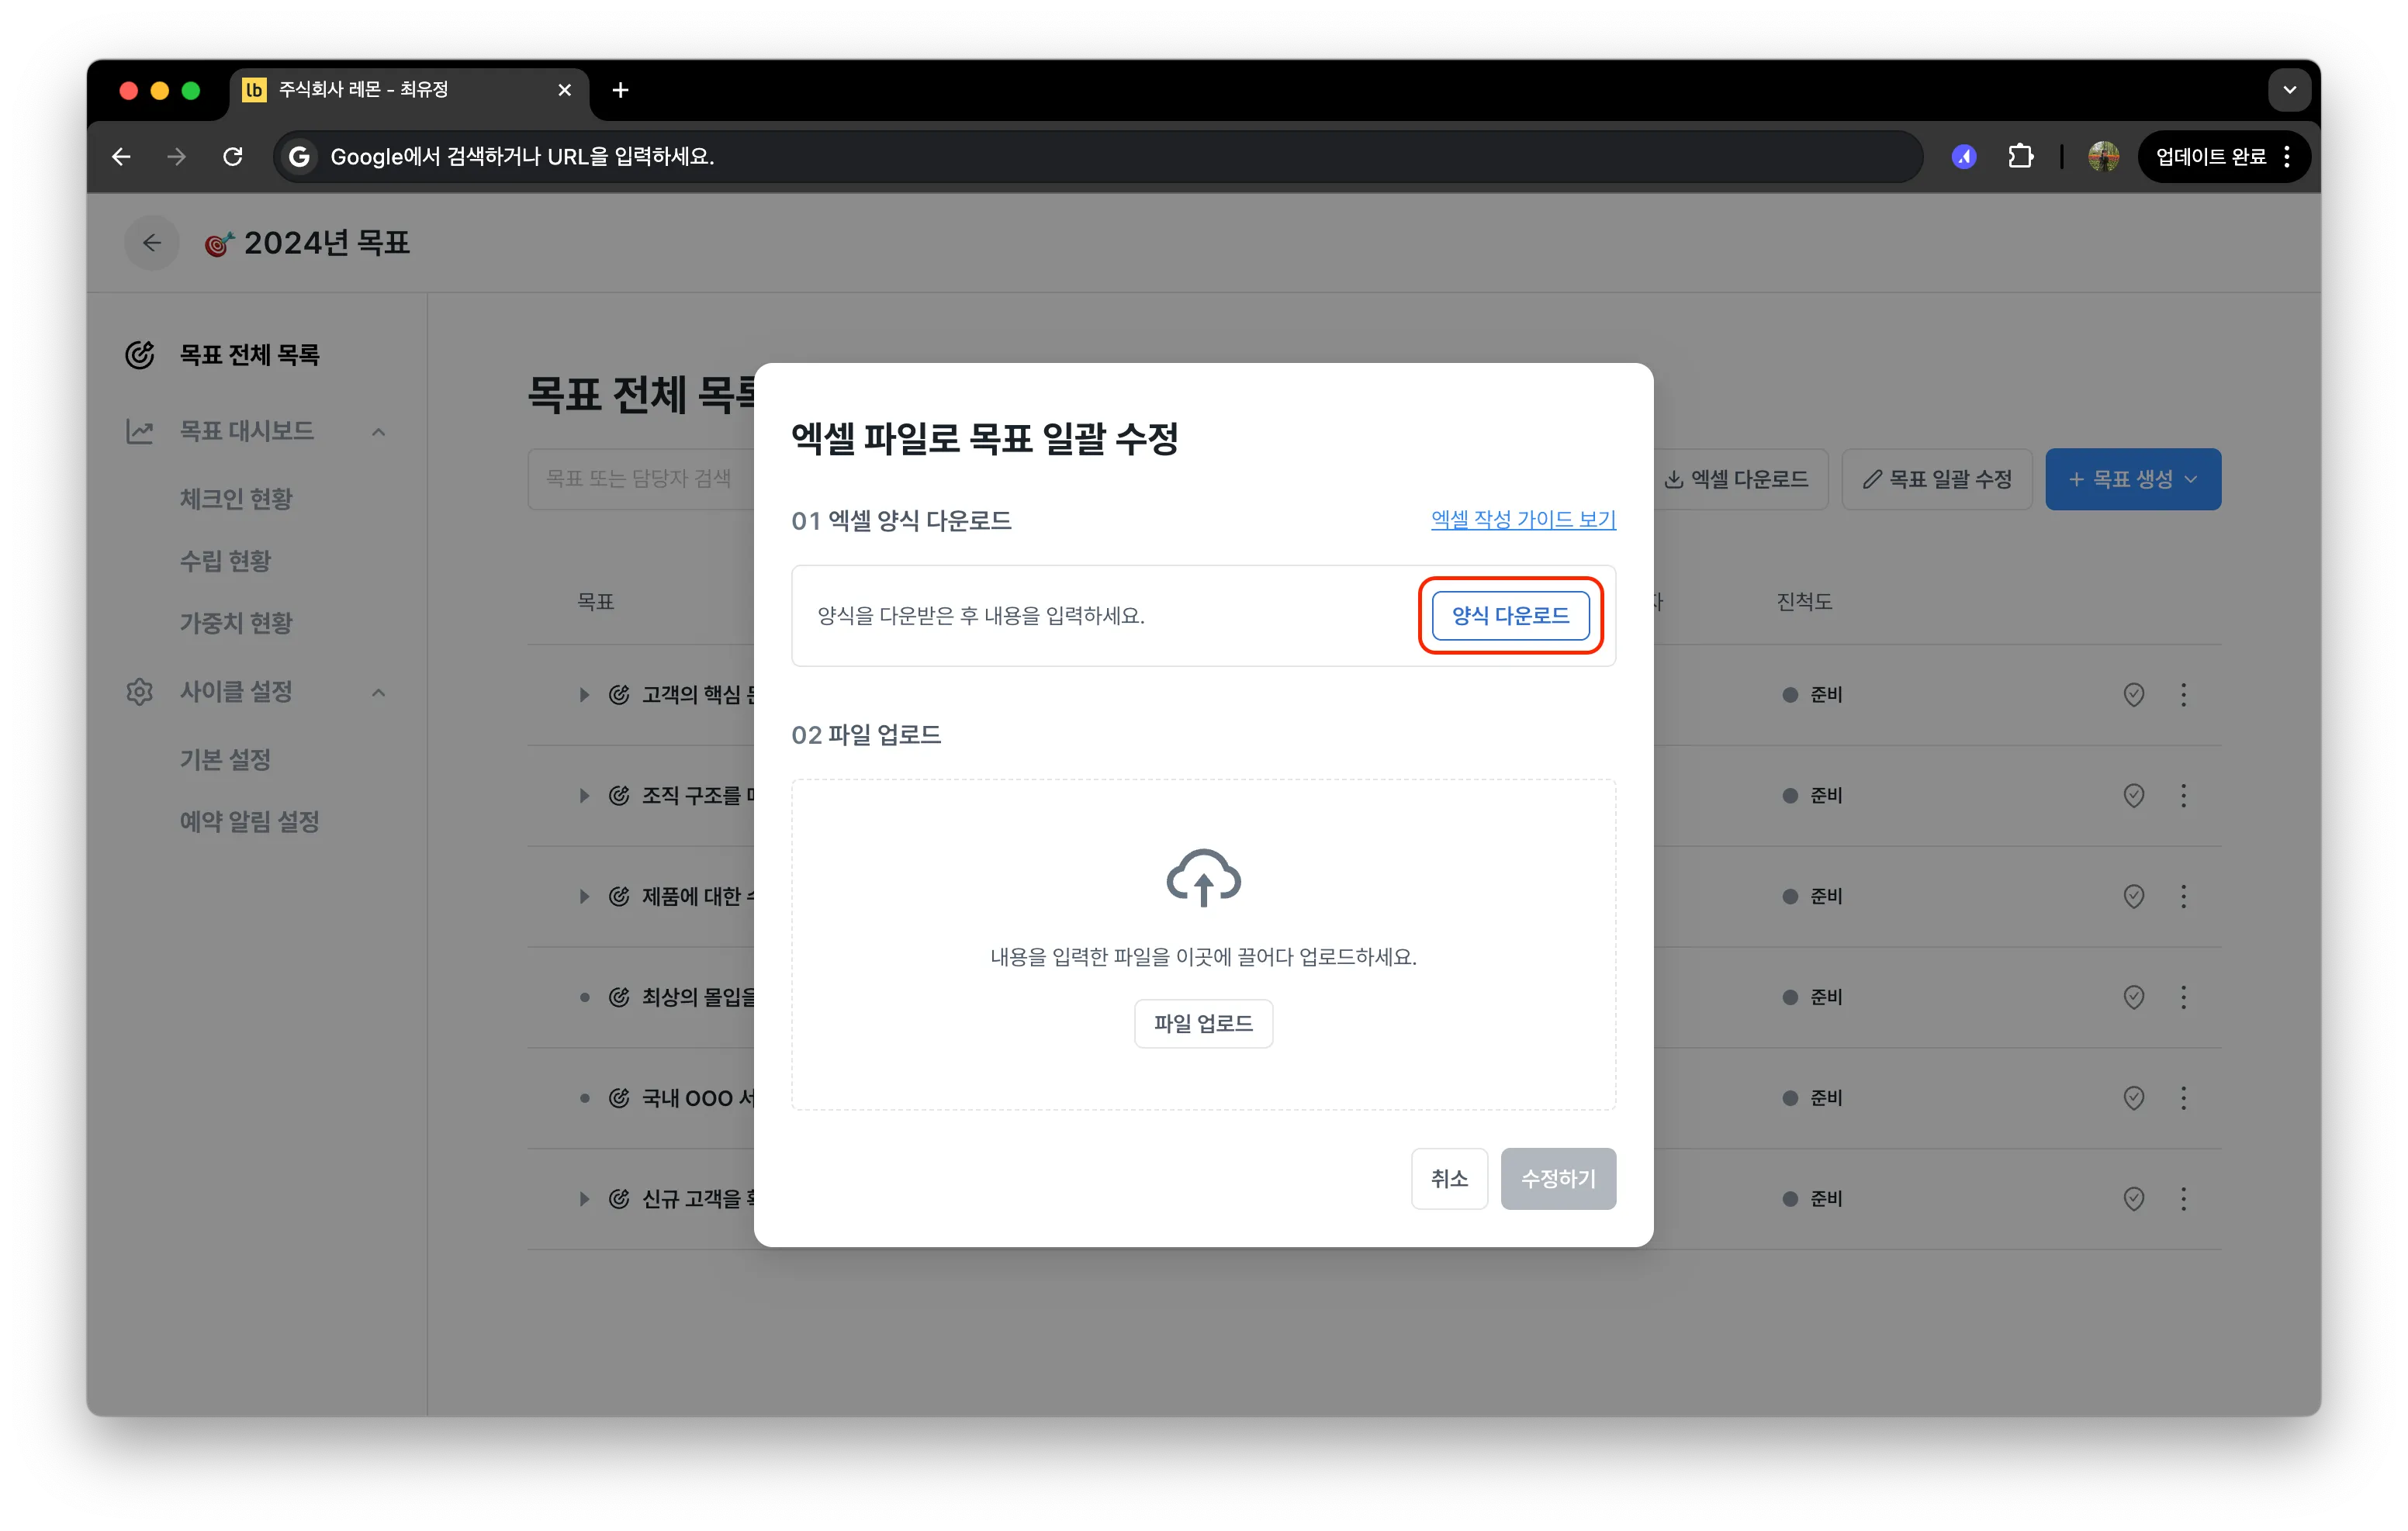Collapse the 사이클 설정 section
Screen dimensions: 2408x1531
tap(379, 692)
